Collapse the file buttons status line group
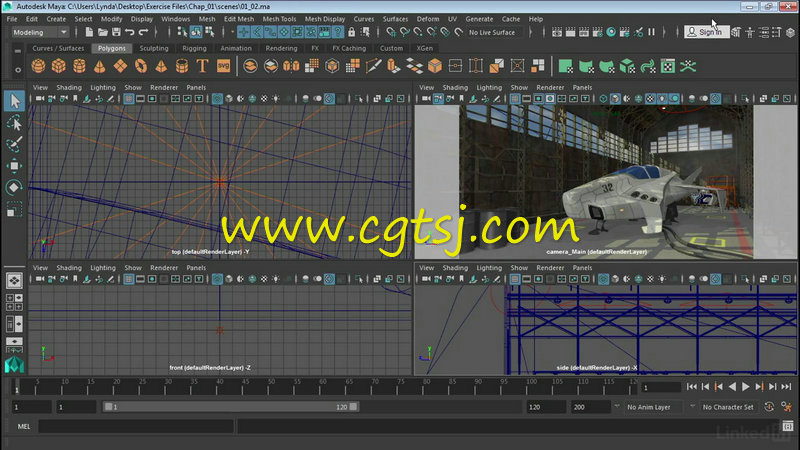The image size is (800, 450). click(x=76, y=32)
